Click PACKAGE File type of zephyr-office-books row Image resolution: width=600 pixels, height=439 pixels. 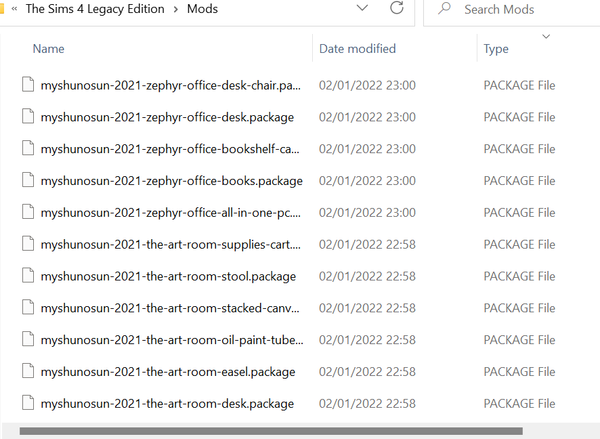pyautogui.click(x=519, y=181)
